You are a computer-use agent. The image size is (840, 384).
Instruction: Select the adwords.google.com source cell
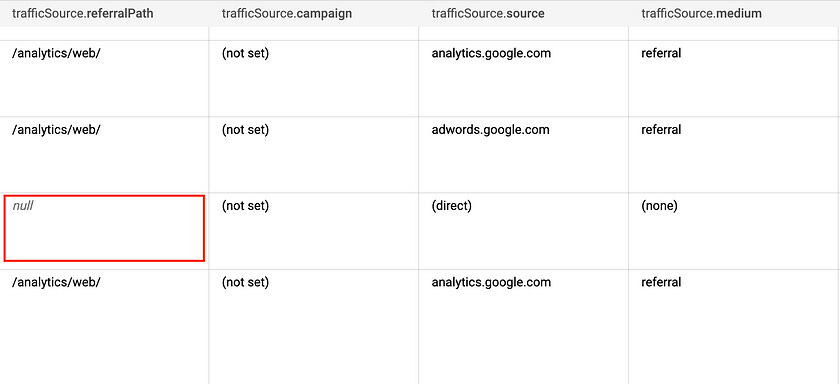[x=490, y=130]
